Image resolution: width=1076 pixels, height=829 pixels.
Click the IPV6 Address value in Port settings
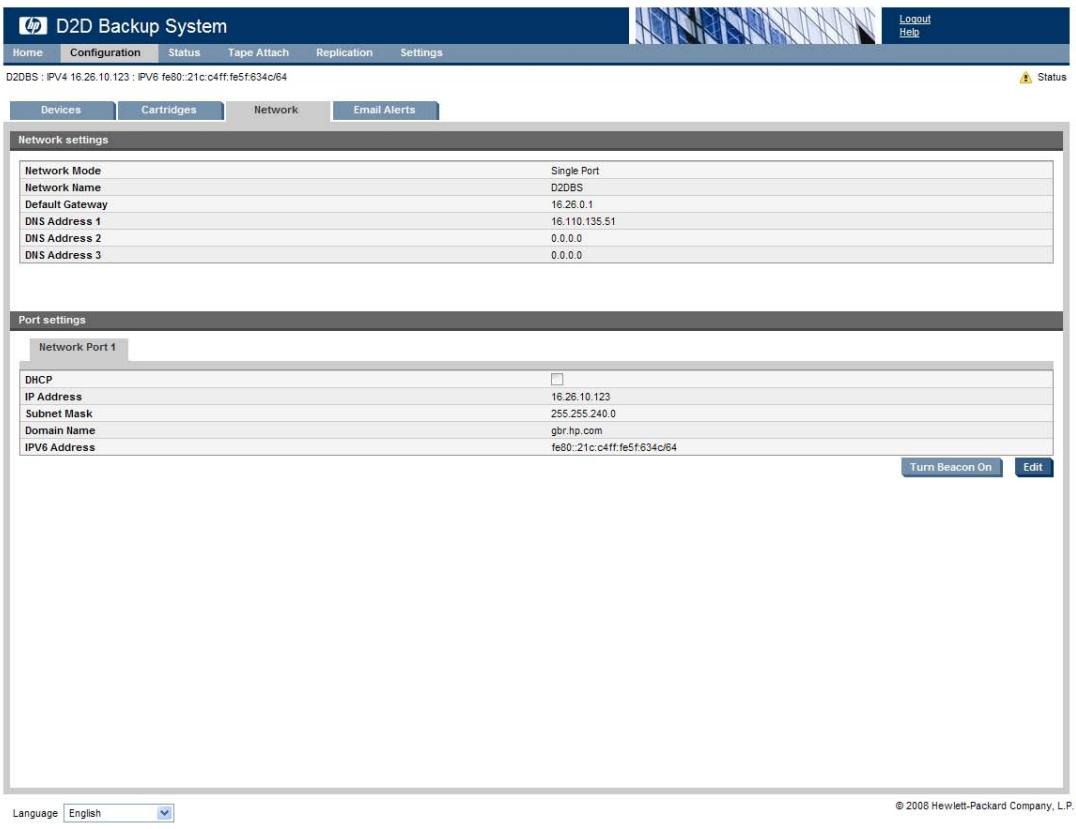613,447
